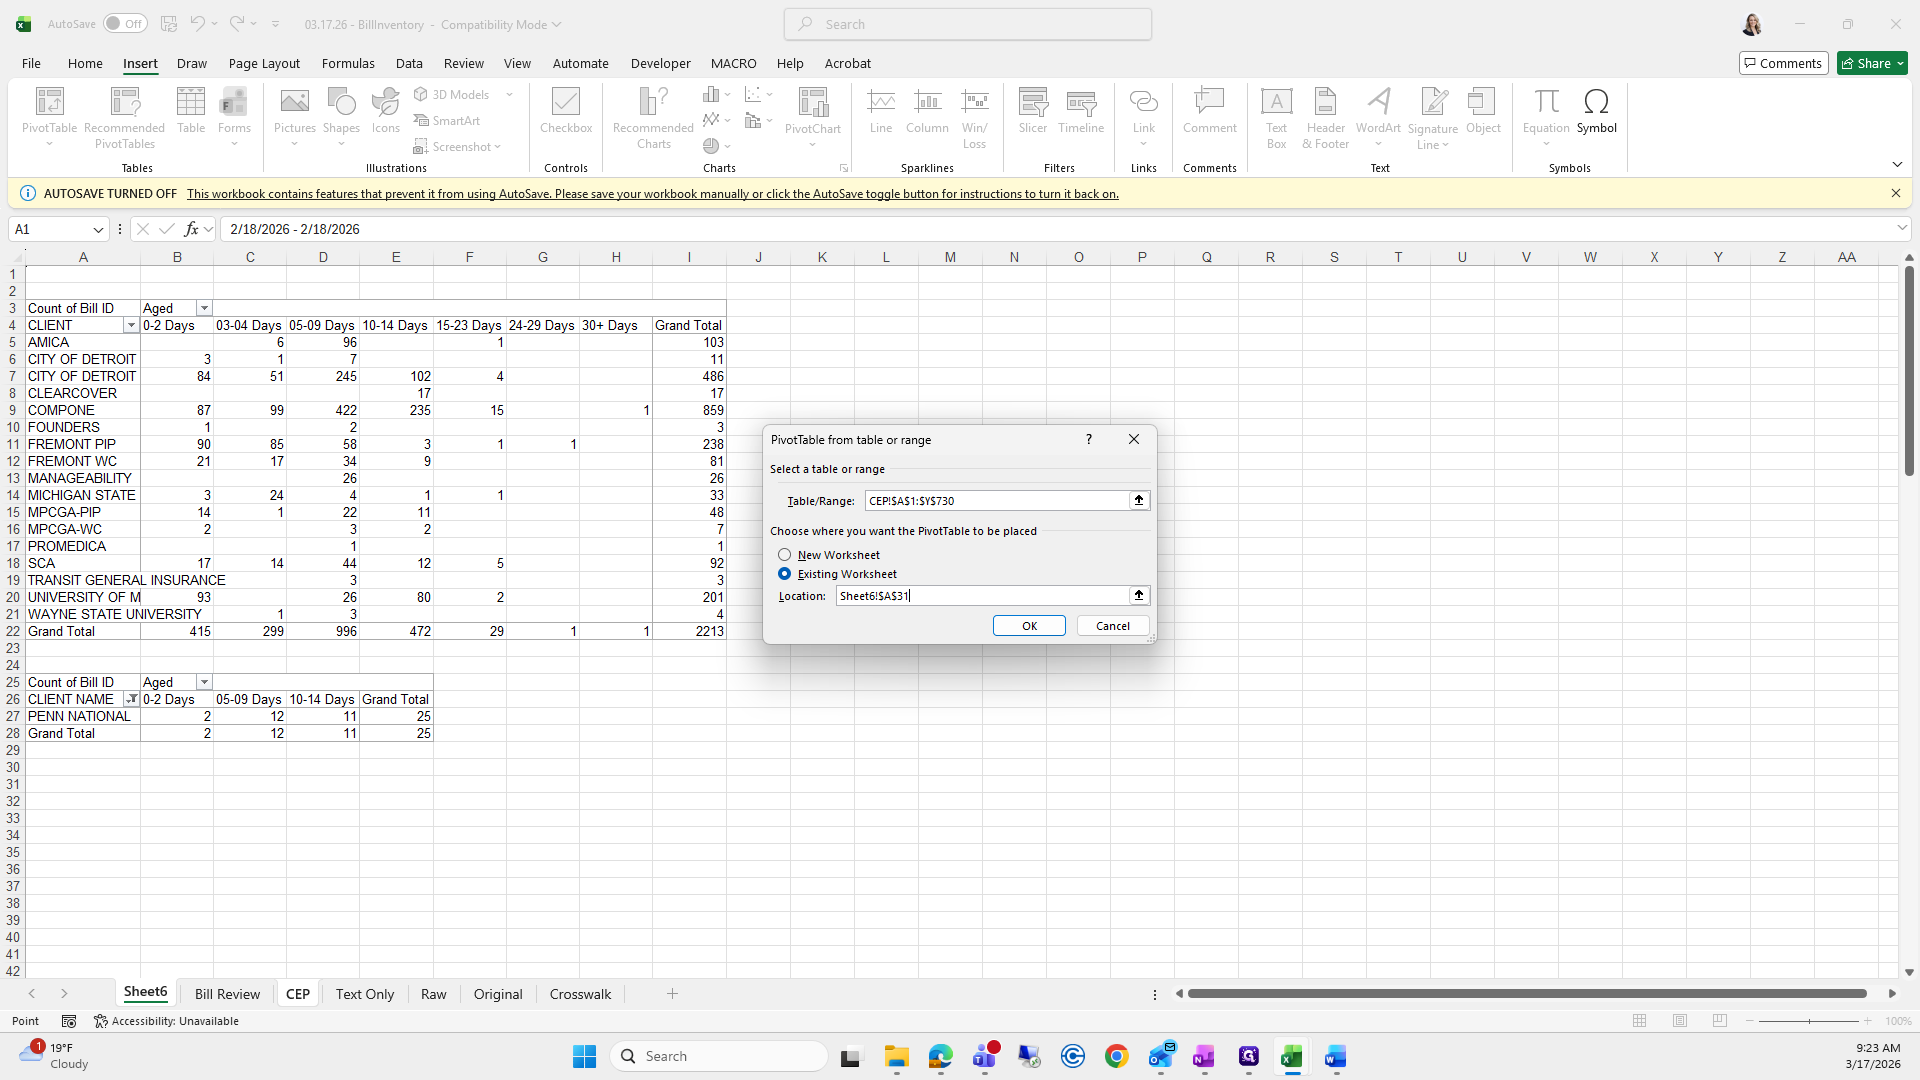The width and height of the screenshot is (1920, 1080).
Task: Click the zoom slider in status bar
Action: tap(1808, 1021)
